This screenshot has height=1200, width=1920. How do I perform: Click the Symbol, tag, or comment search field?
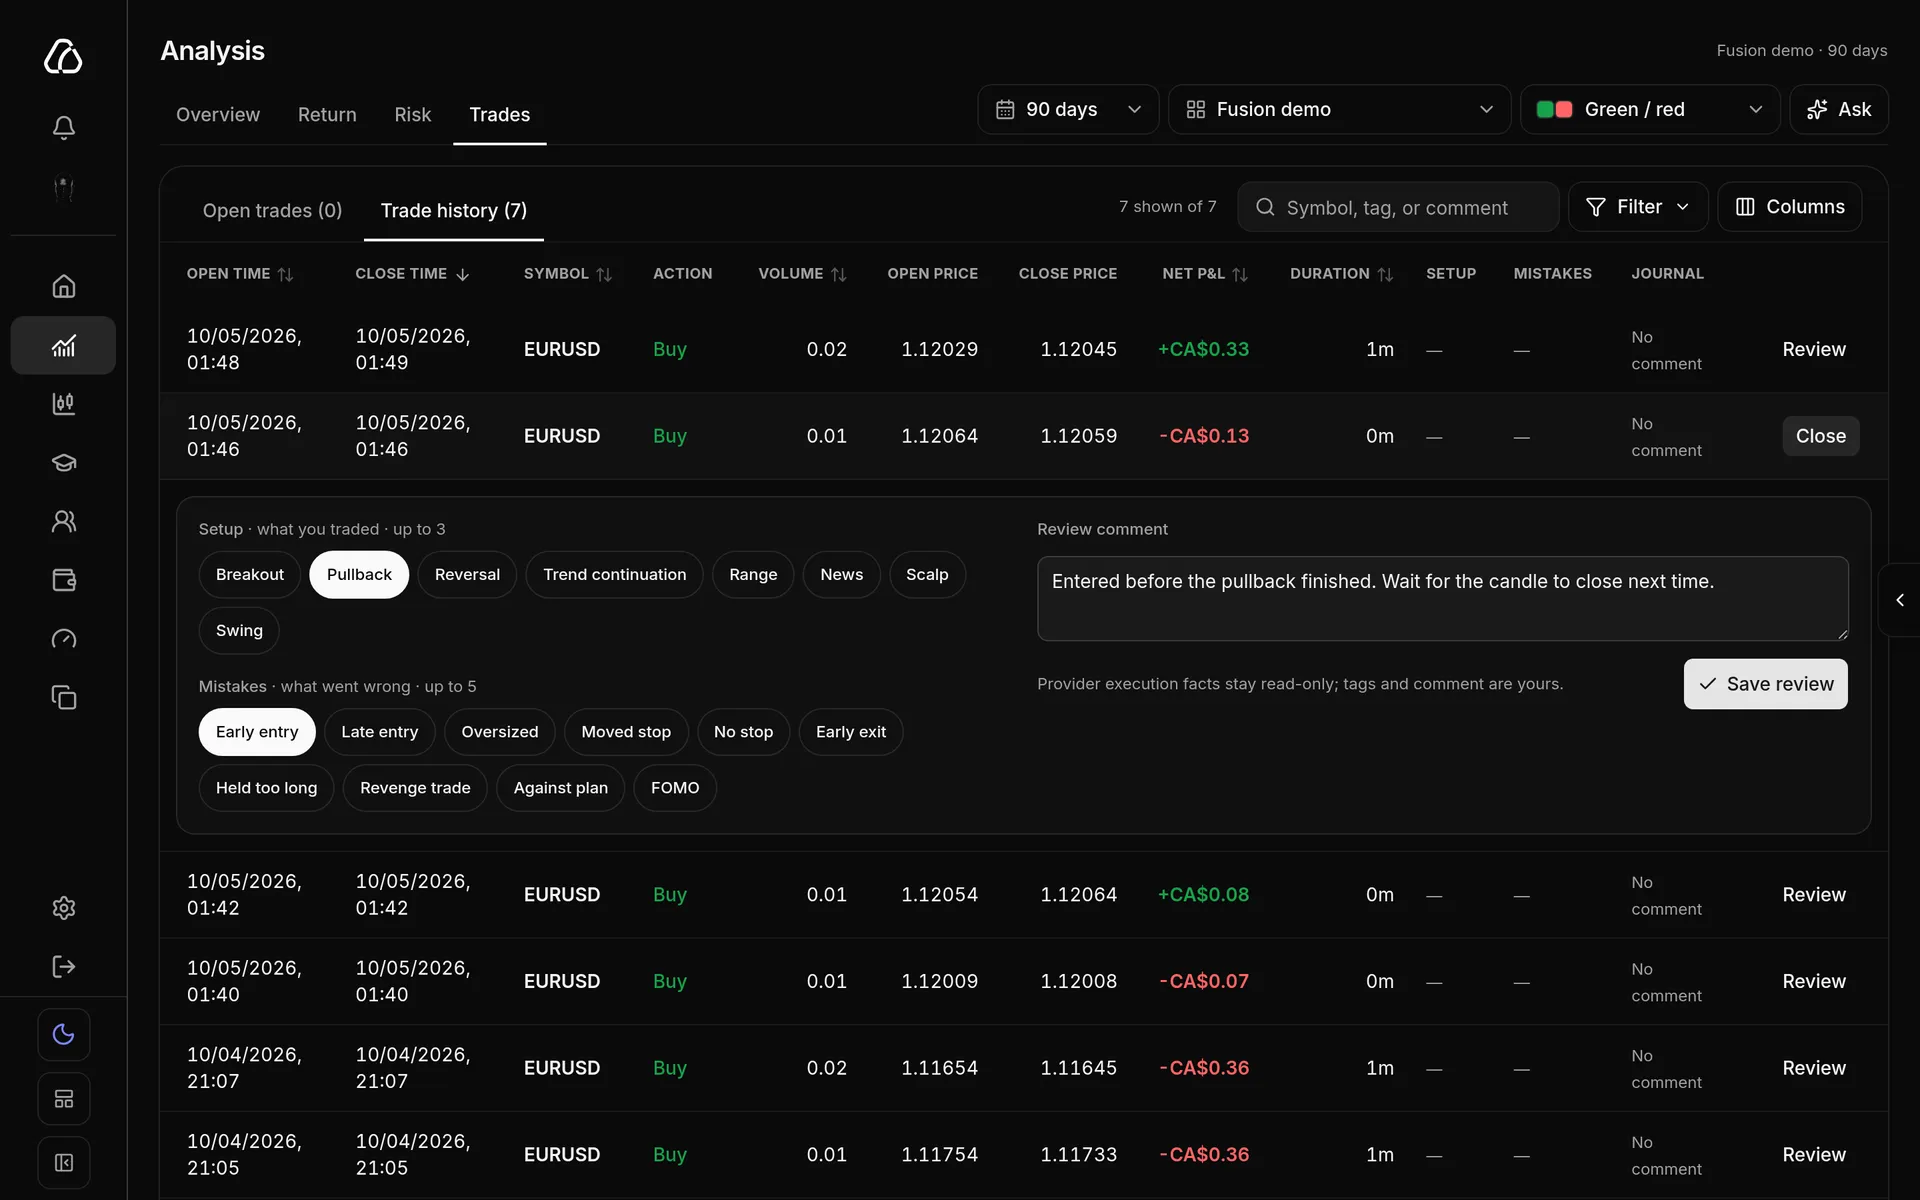pyautogui.click(x=1398, y=207)
